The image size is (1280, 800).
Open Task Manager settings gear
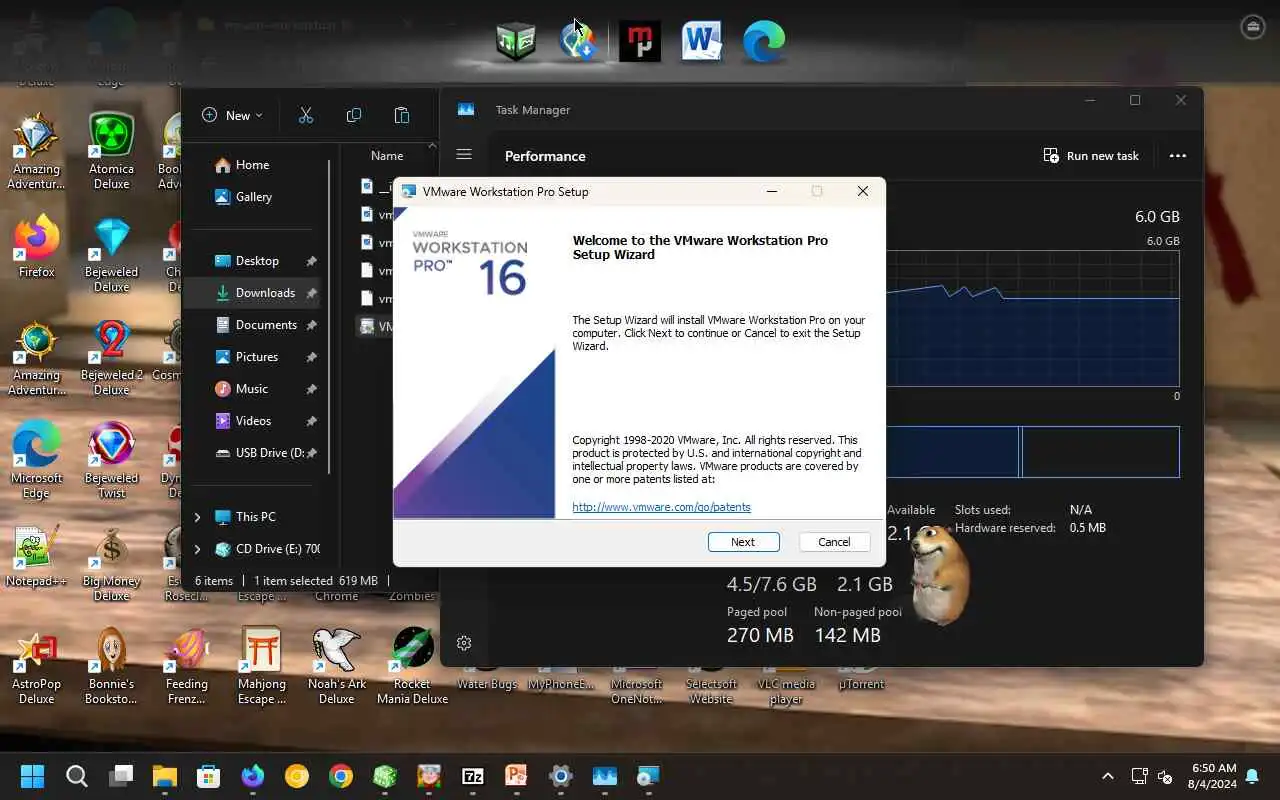coord(464,643)
